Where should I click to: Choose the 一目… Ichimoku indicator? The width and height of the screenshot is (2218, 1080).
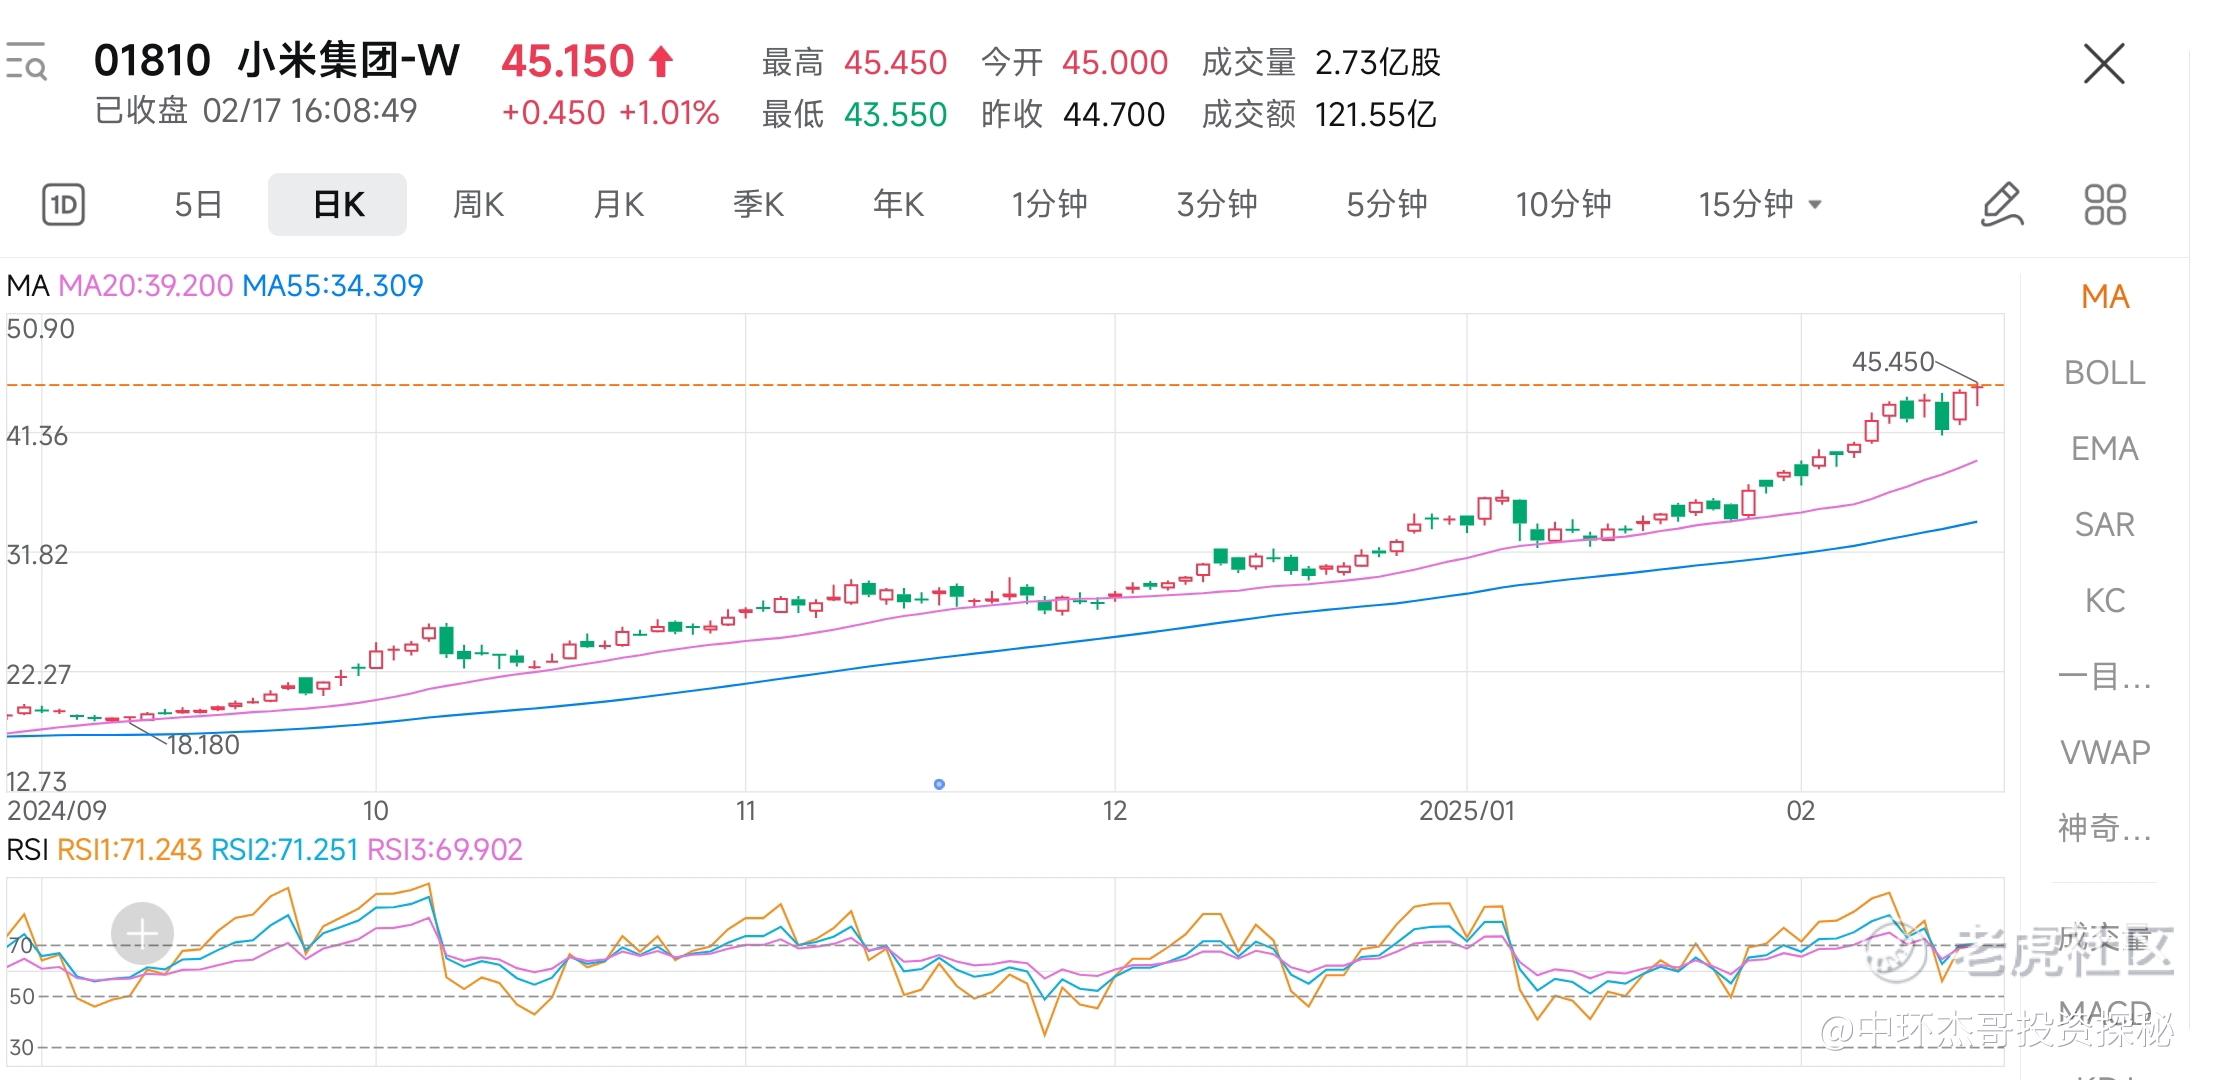point(2105,677)
